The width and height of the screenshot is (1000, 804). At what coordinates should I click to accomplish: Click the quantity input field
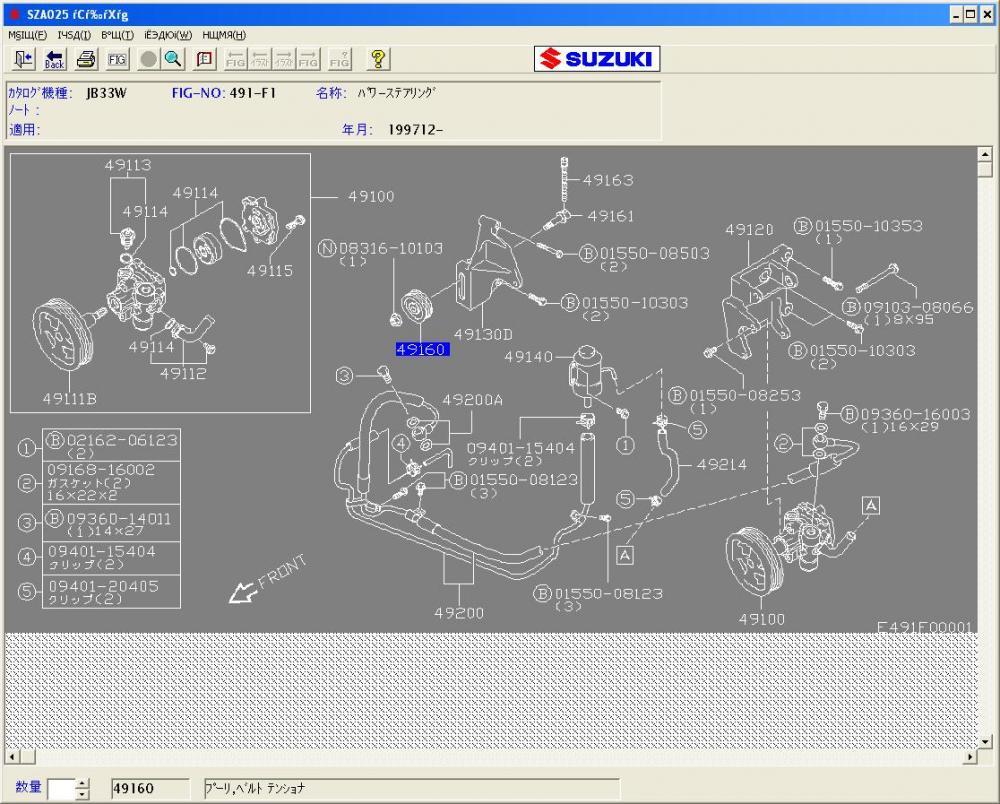coord(60,788)
